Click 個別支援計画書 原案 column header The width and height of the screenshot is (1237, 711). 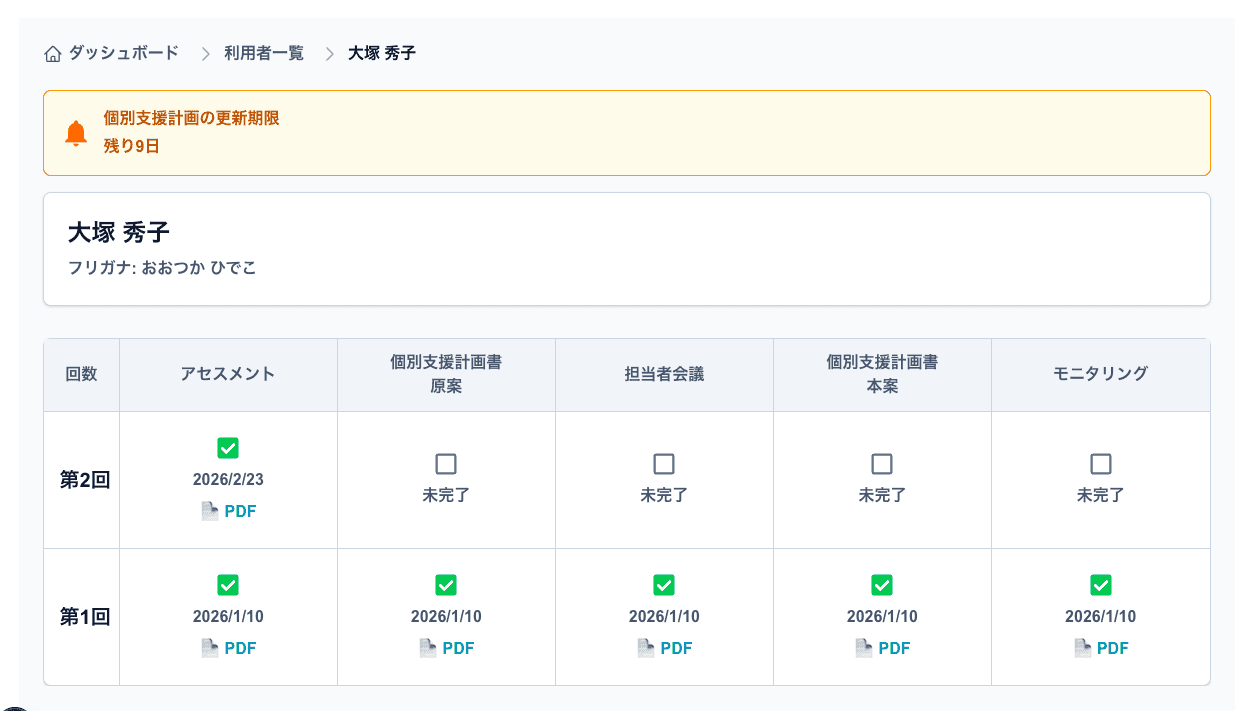tap(446, 374)
